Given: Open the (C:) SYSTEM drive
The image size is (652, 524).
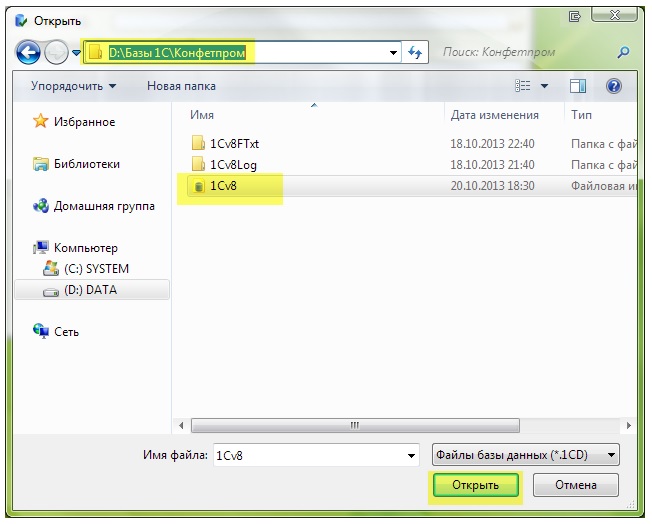Looking at the screenshot, I should [x=96, y=269].
